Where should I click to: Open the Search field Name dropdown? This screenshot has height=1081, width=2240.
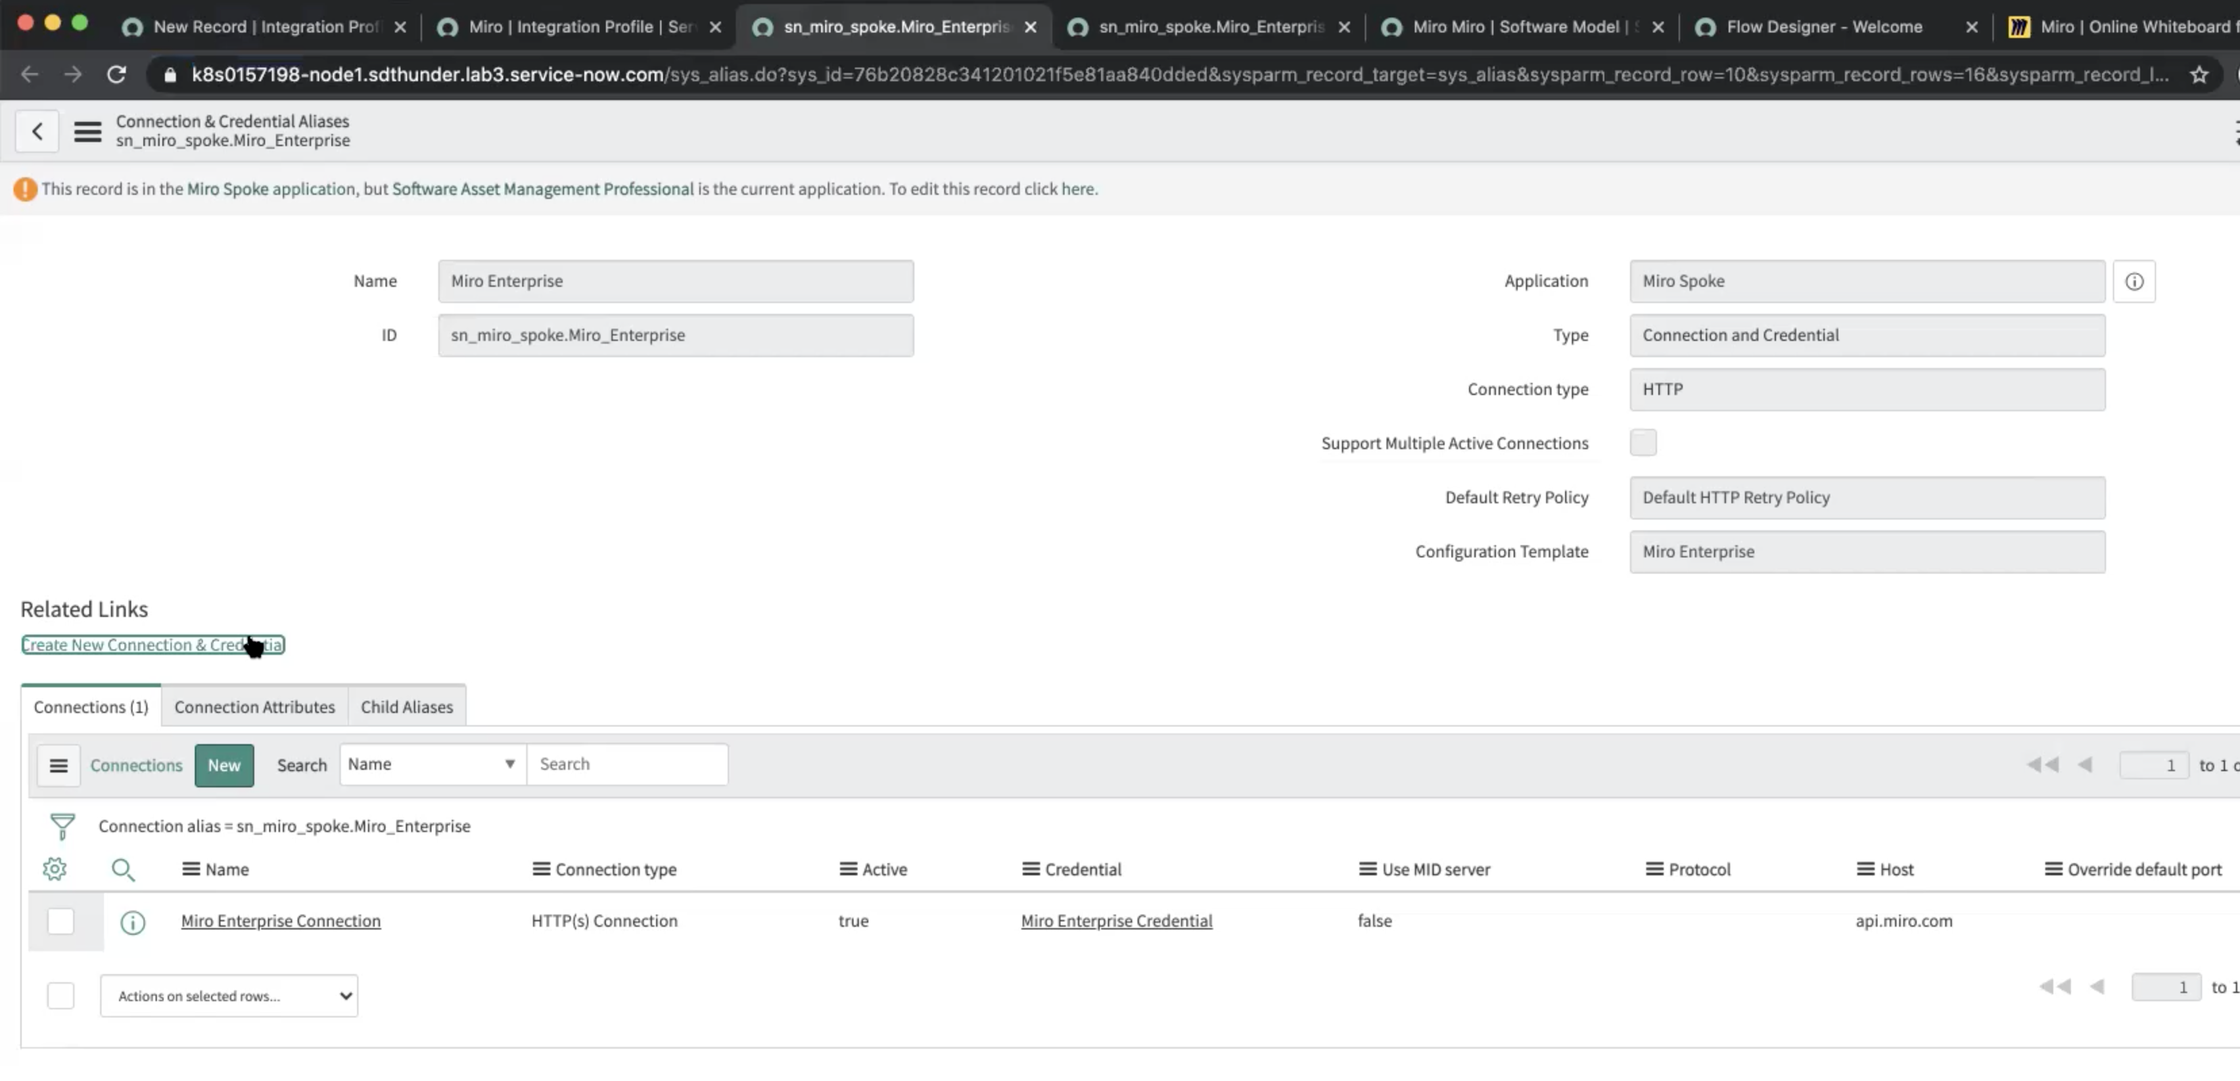coord(432,764)
